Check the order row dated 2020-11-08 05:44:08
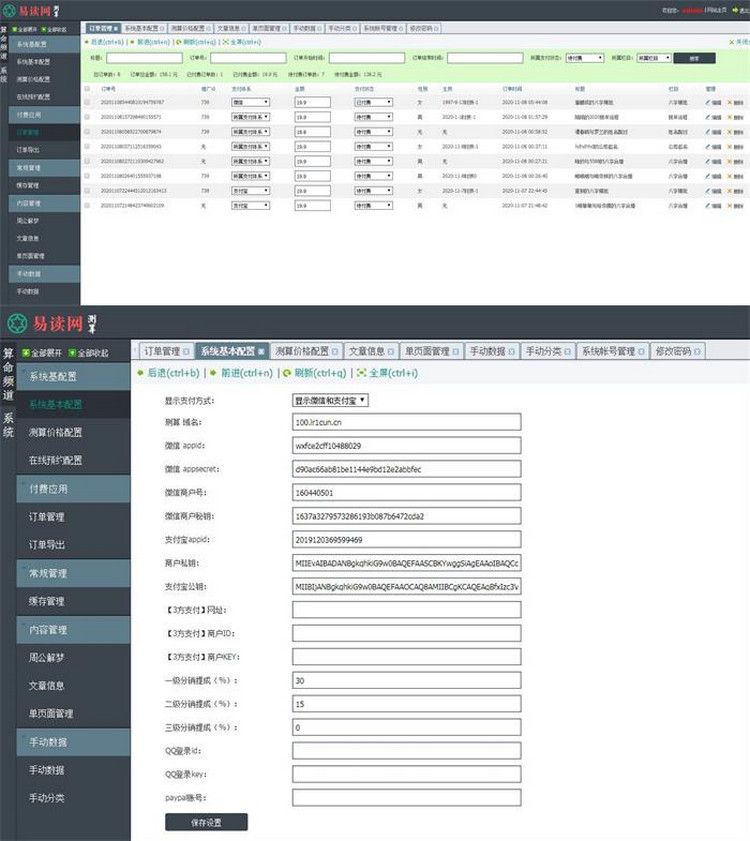750x841 pixels. click(x=87, y=102)
